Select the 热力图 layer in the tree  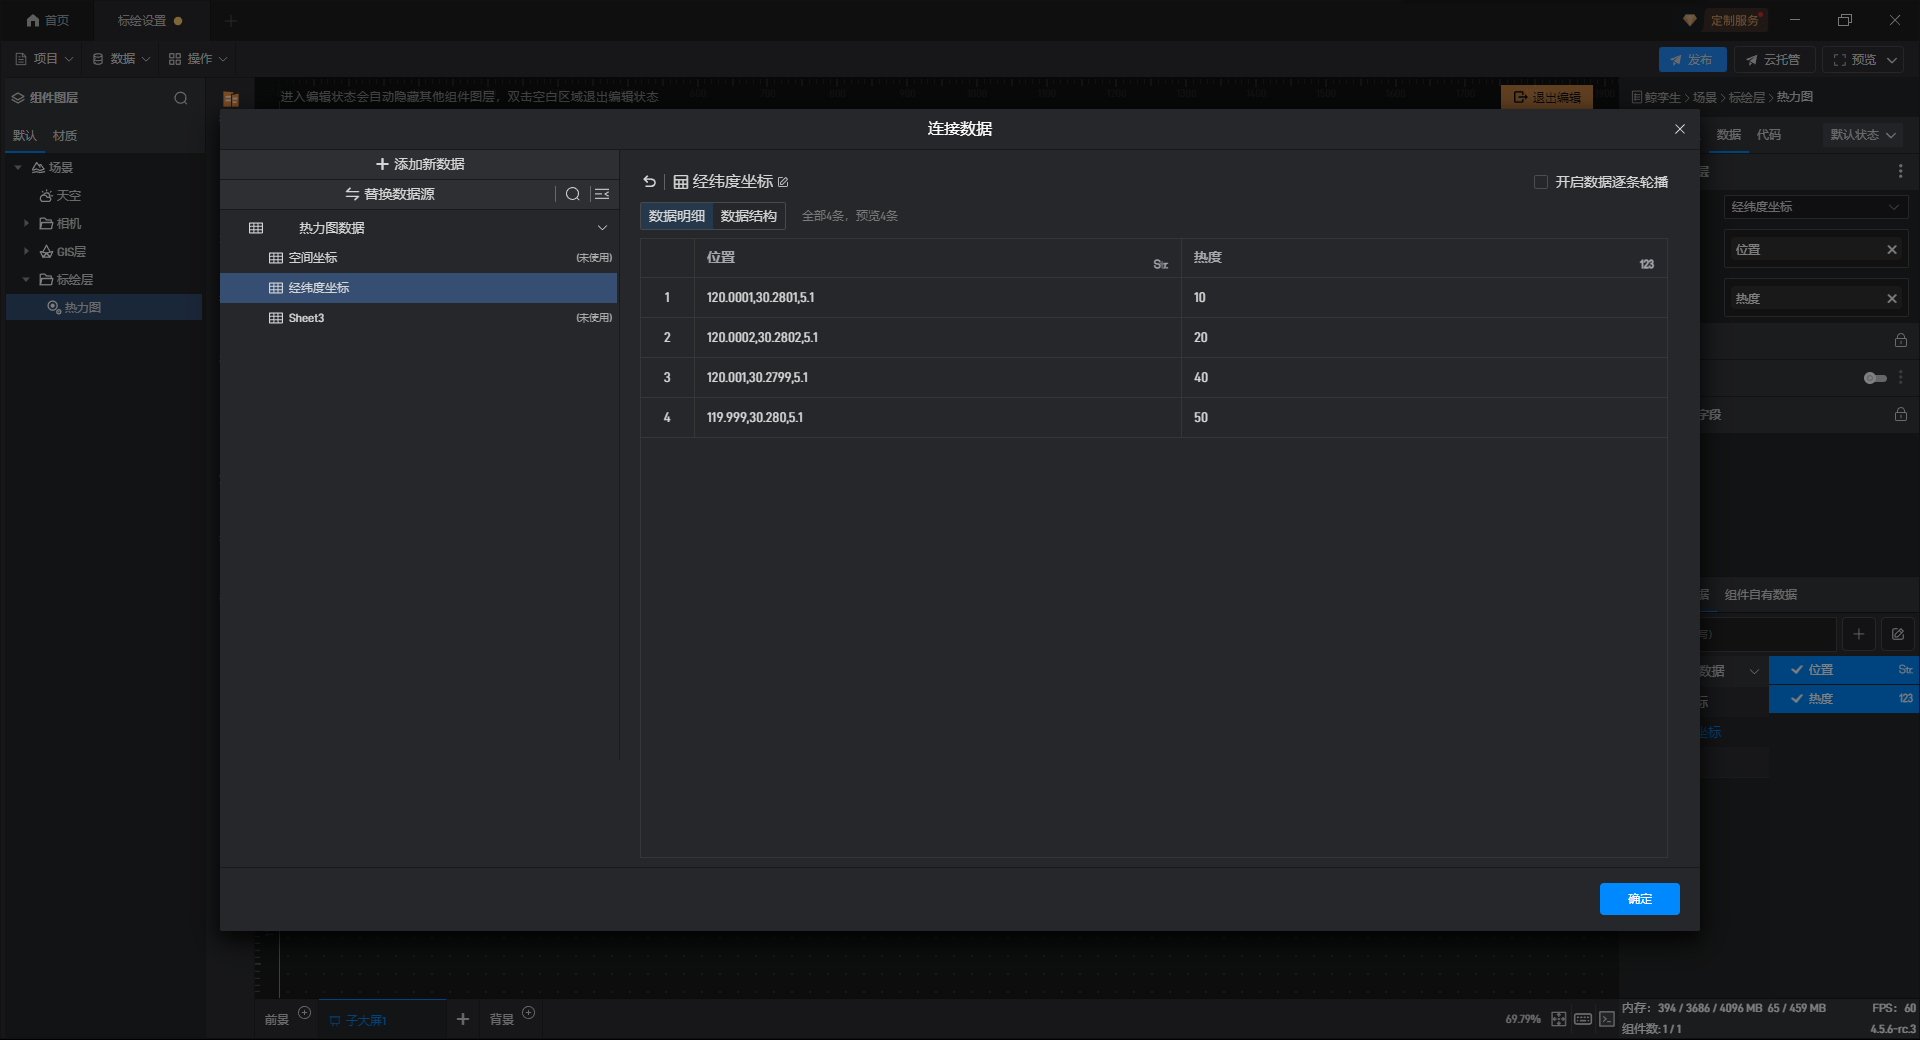tap(104, 308)
